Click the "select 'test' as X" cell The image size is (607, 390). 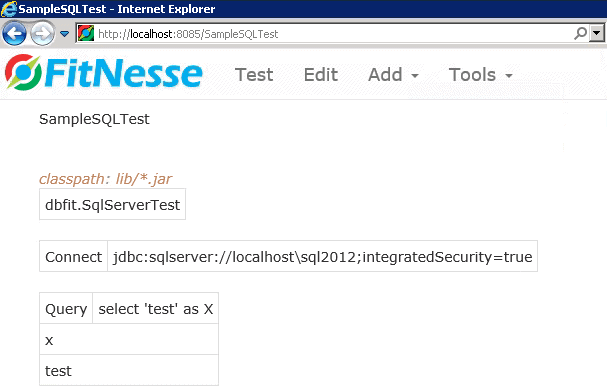[x=156, y=308]
